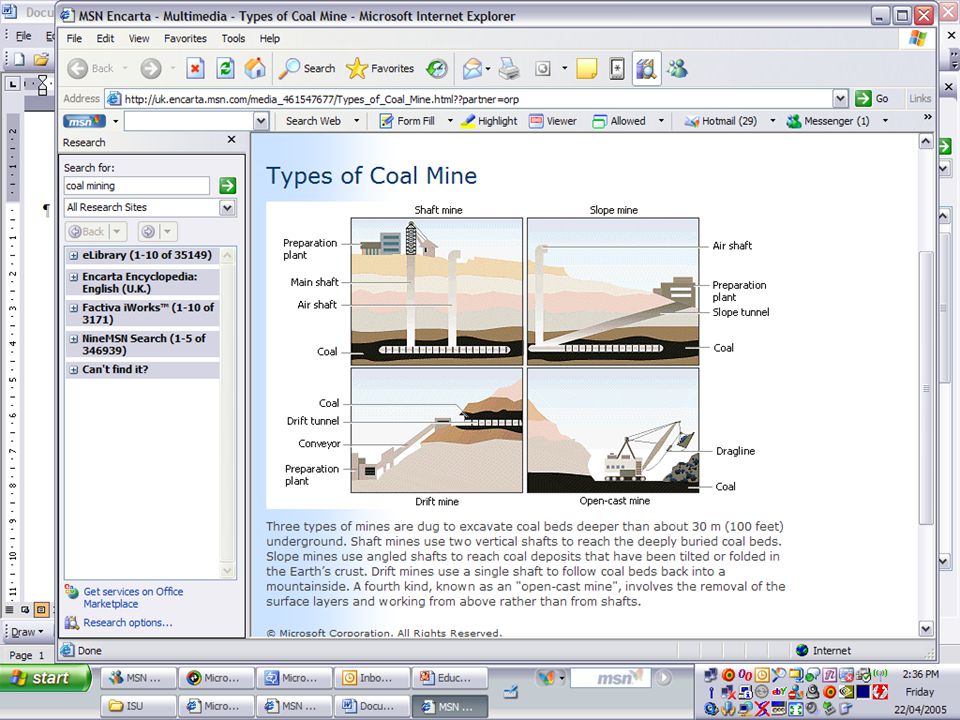Refresh the page with the green arrows icon
Image resolution: width=960 pixels, height=720 pixels.
(225, 69)
